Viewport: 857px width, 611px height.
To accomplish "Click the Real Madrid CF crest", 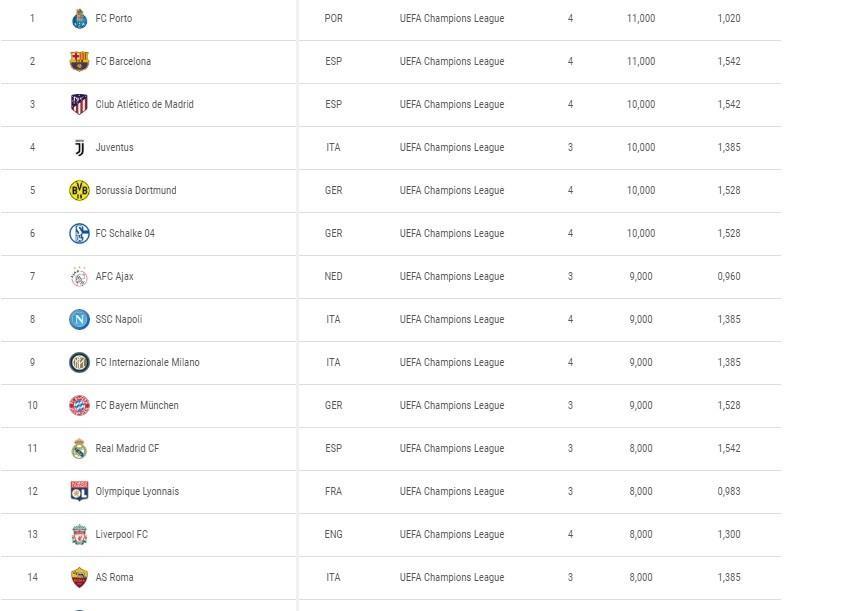I will pyautogui.click(x=79, y=449).
